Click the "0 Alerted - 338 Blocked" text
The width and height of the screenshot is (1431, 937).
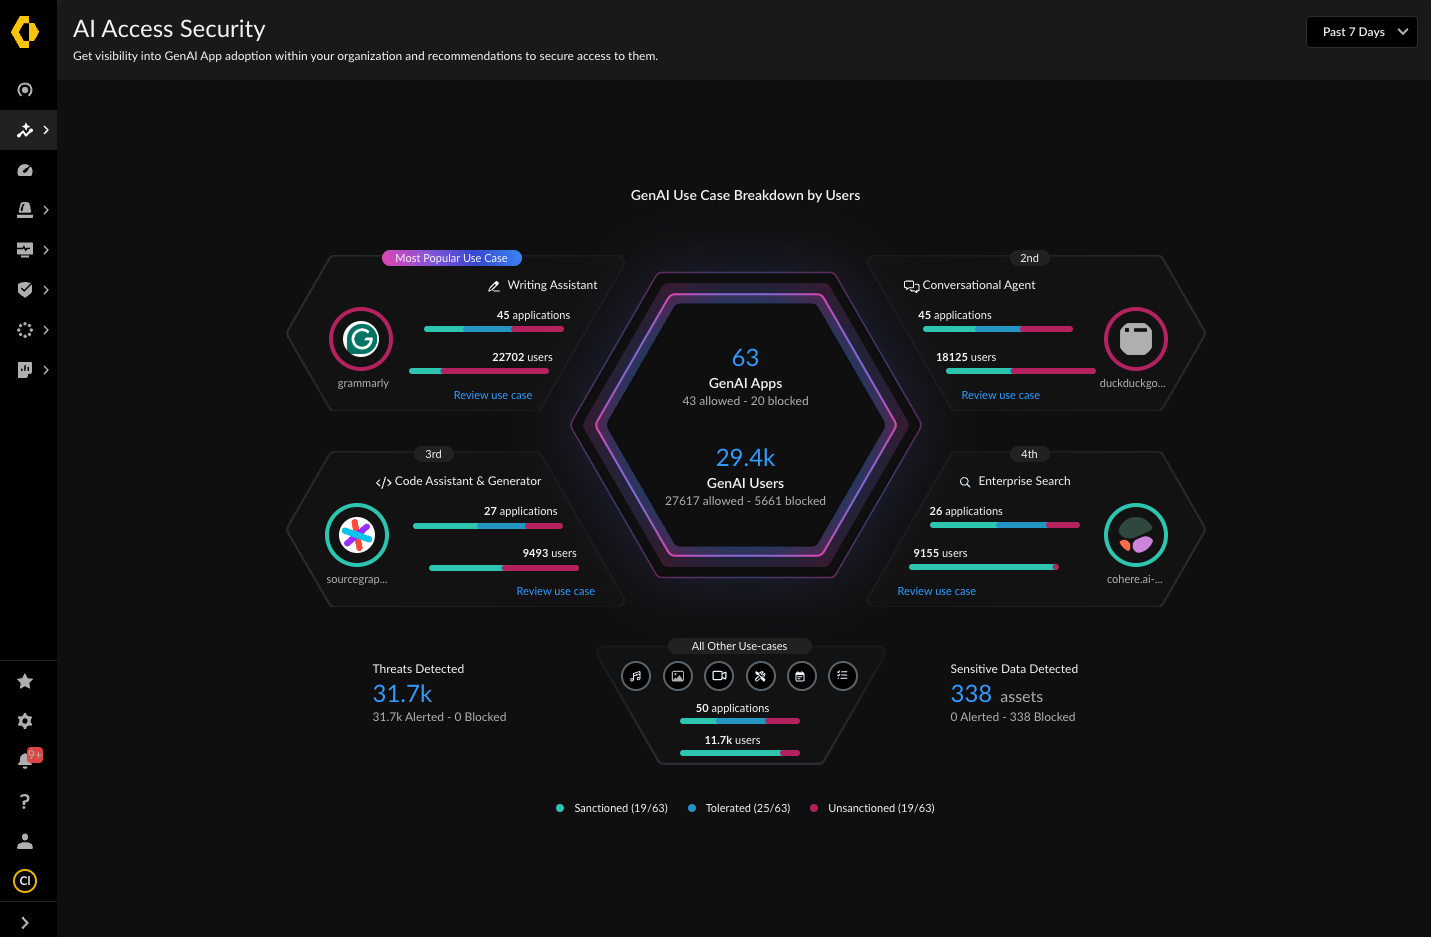pos(1013,717)
